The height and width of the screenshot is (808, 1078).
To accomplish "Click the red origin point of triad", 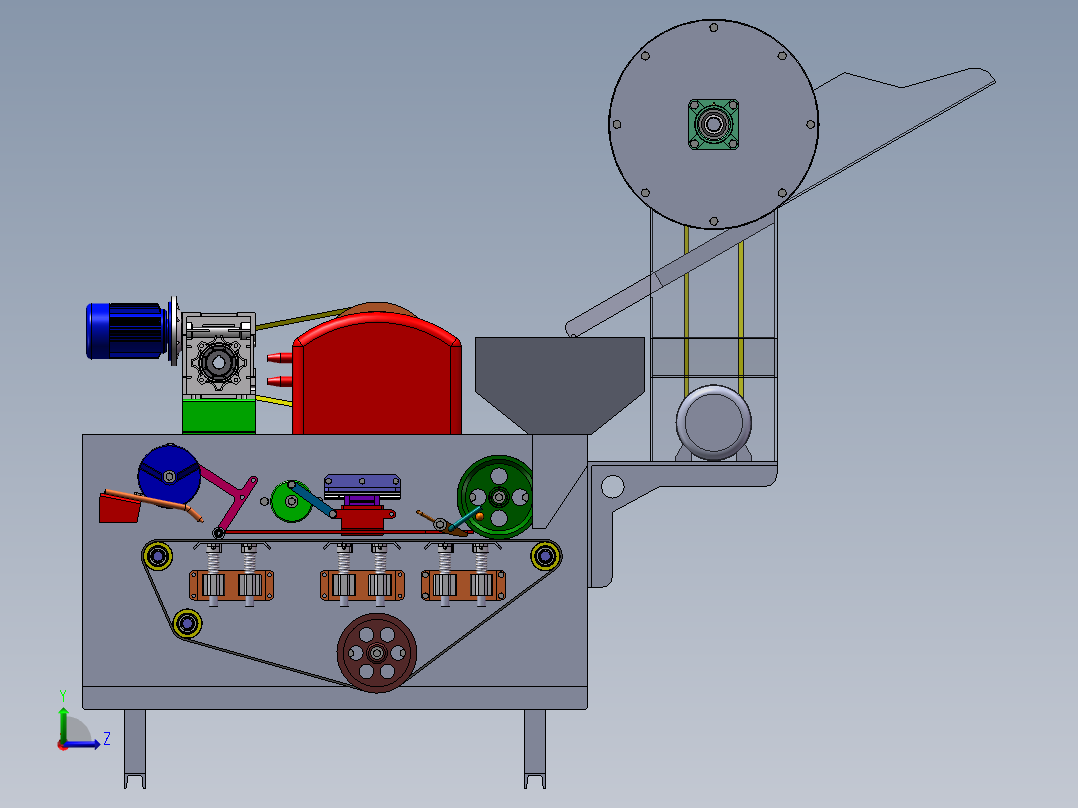I will tap(63, 745).
